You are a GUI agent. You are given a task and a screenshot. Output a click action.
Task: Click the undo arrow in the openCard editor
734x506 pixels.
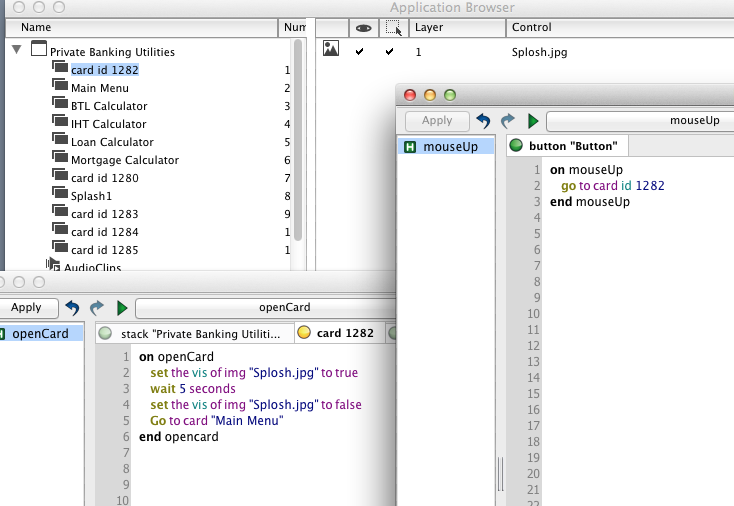click(72, 308)
